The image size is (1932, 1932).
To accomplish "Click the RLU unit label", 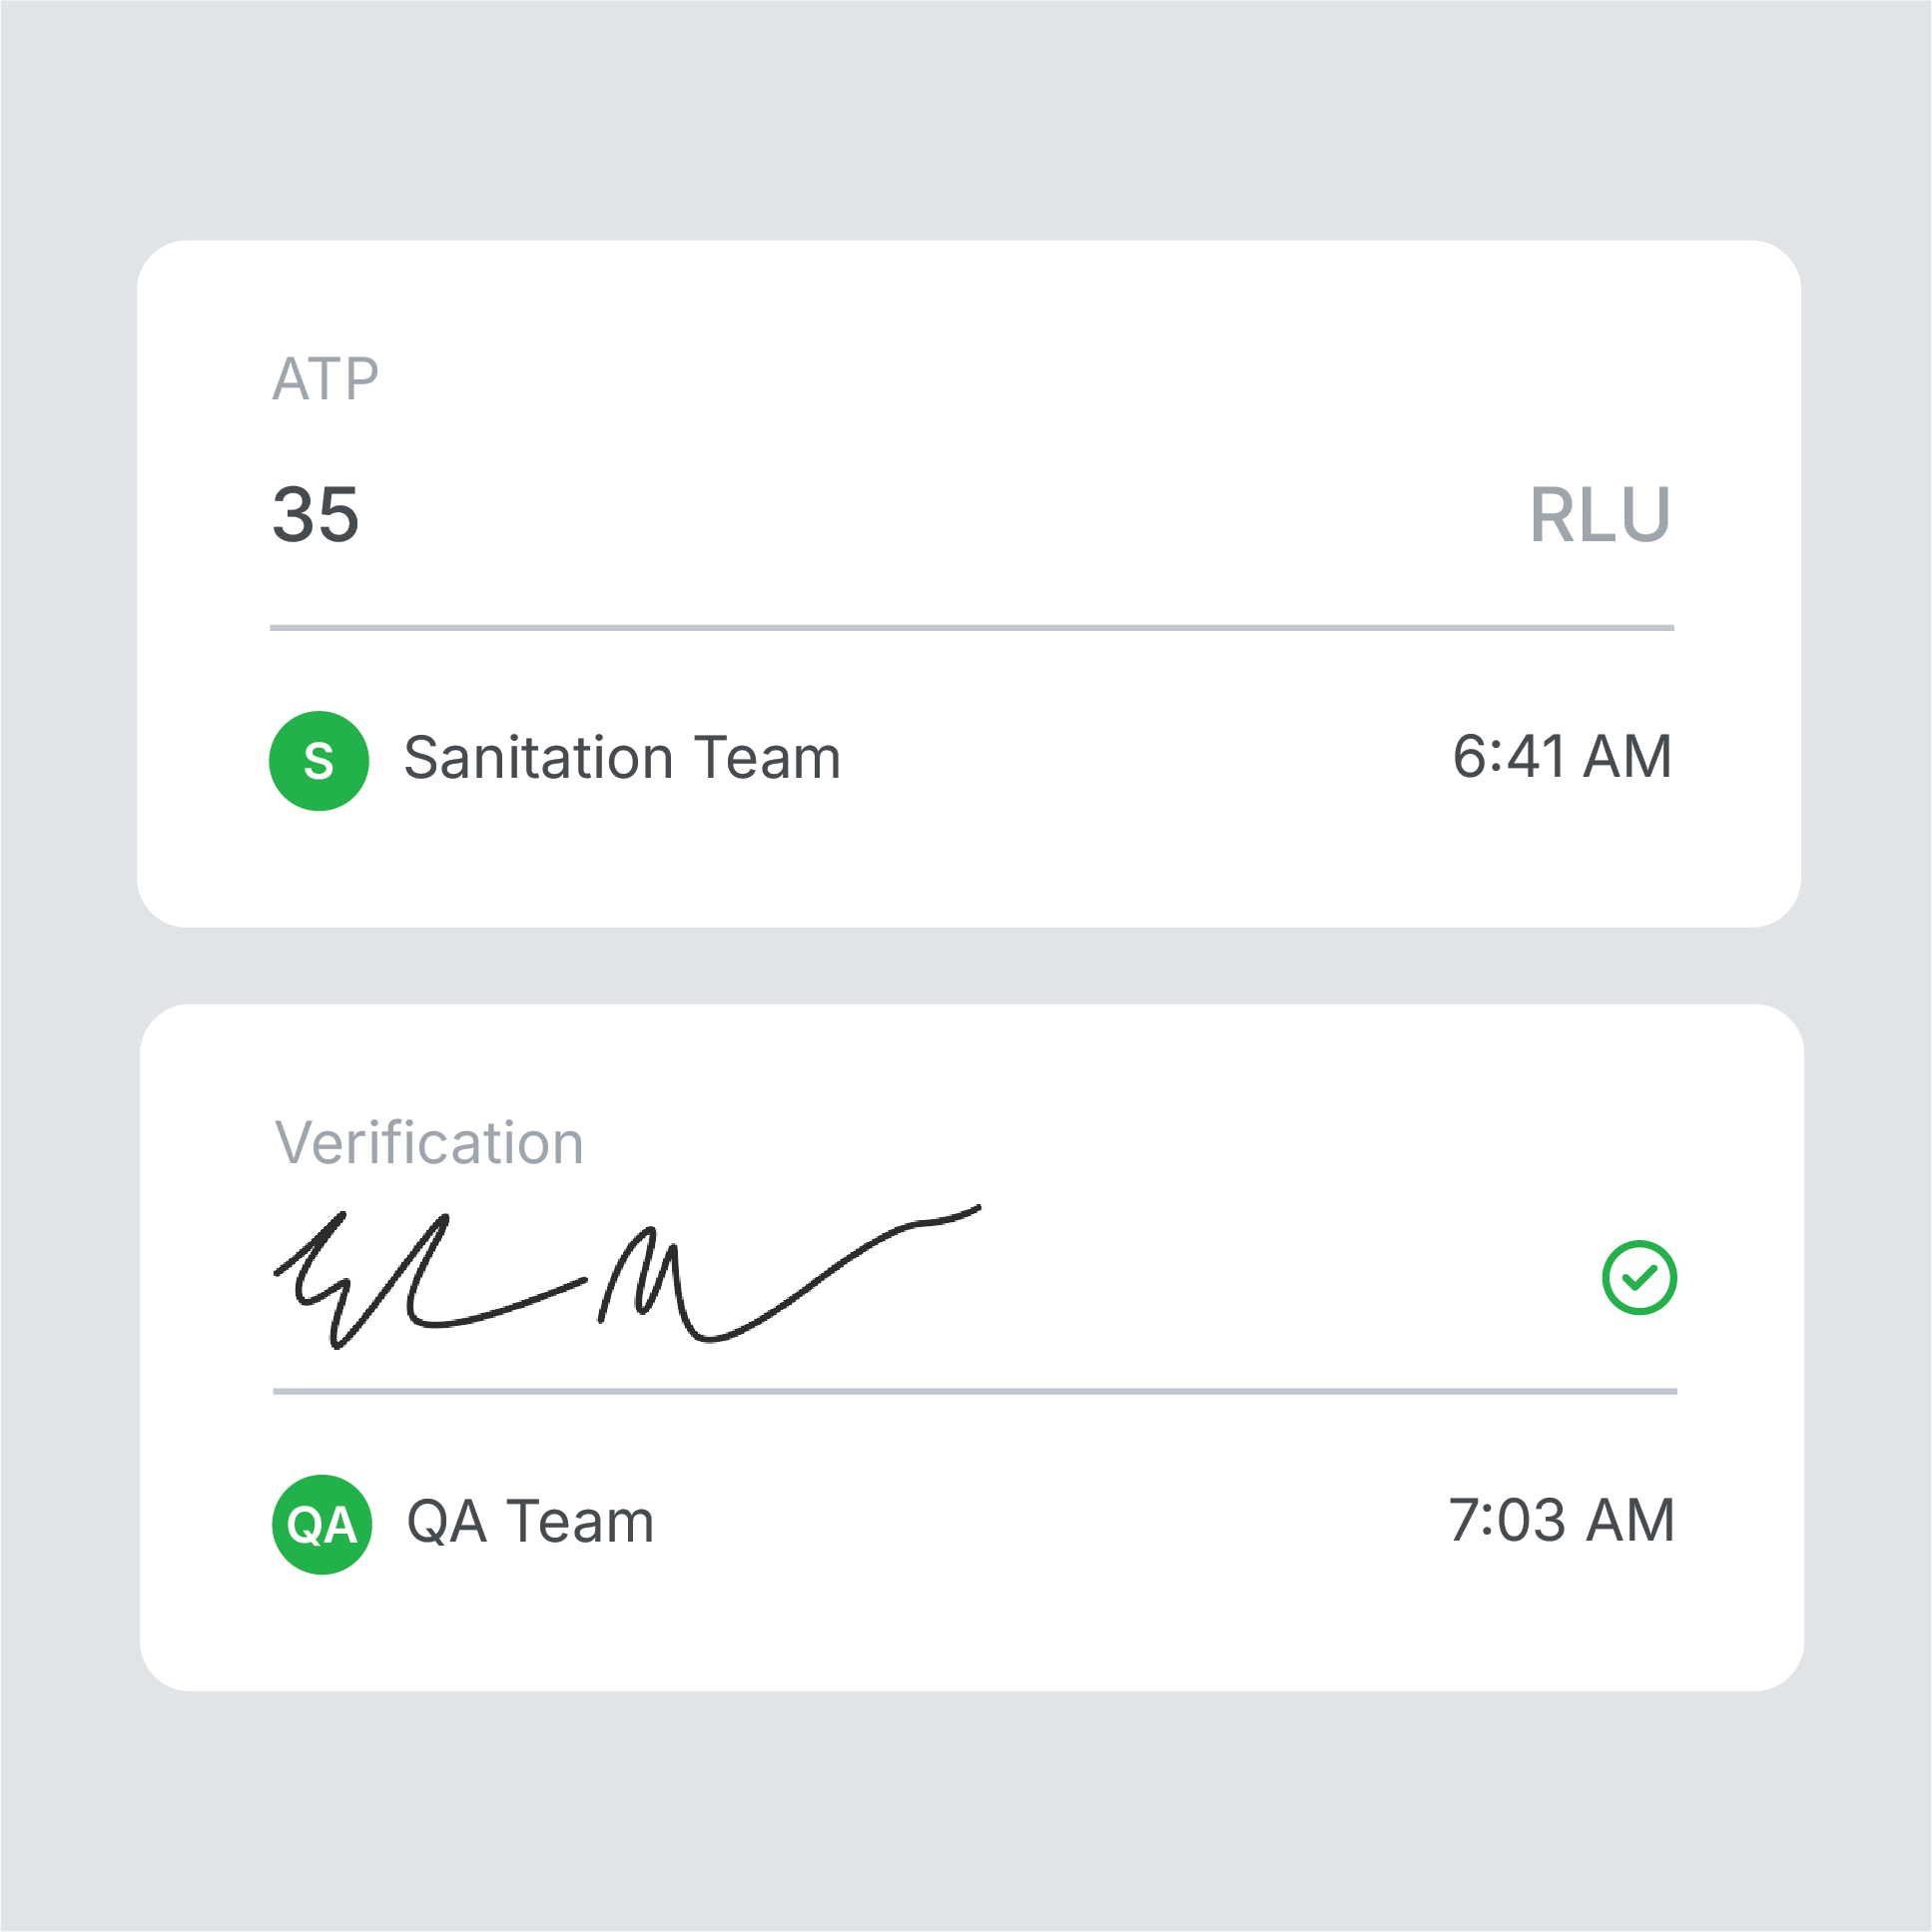I will [1600, 516].
